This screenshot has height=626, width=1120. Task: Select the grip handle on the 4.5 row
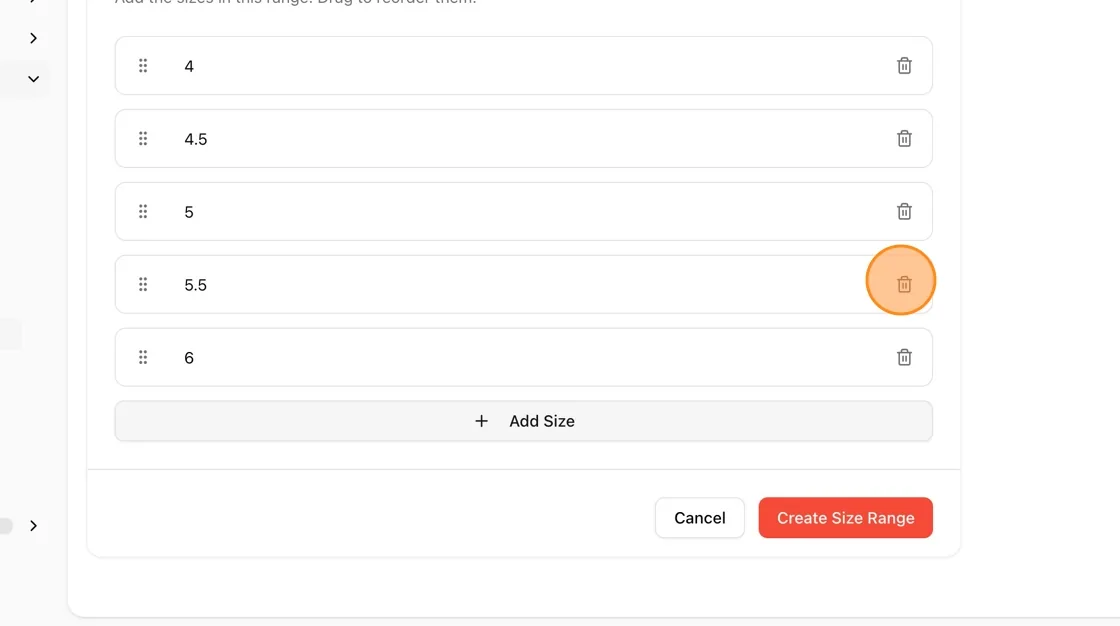143,139
